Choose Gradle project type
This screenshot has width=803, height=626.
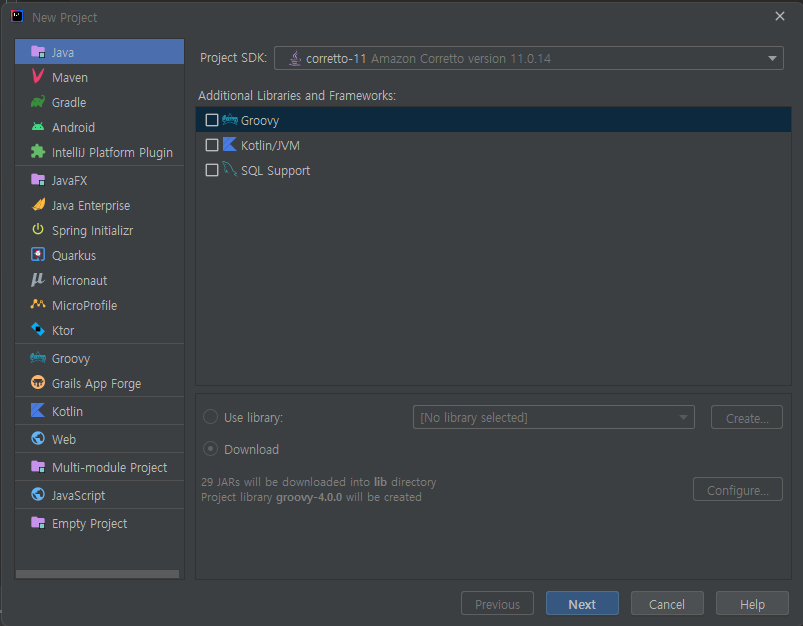tap(99, 102)
